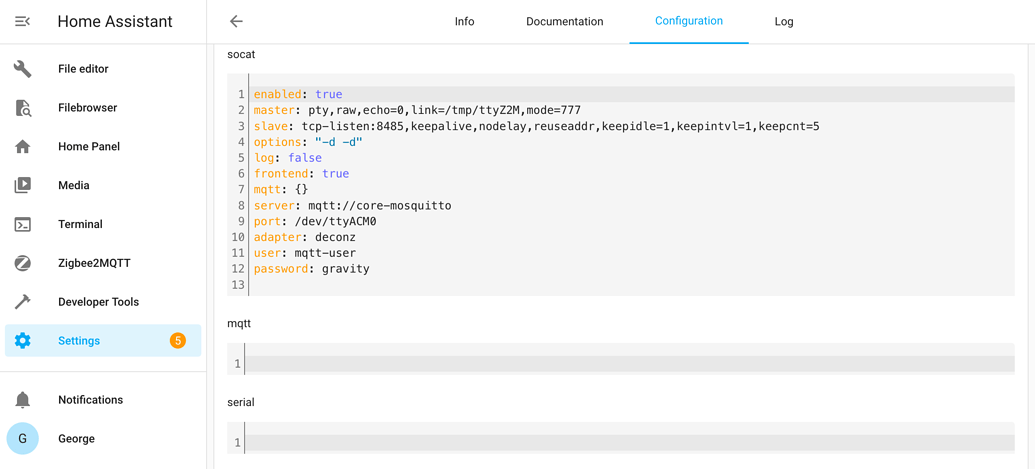
Task: Click the Media play box icon
Action: (x=22, y=185)
